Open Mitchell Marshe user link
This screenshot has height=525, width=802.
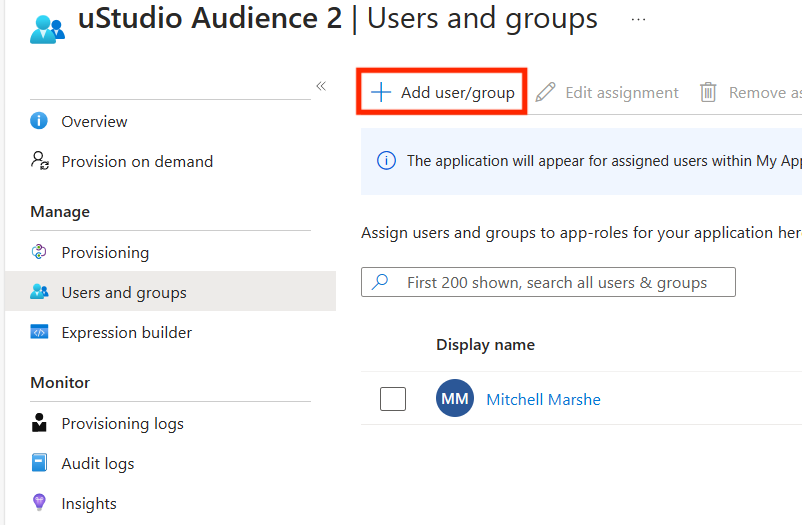tap(543, 399)
